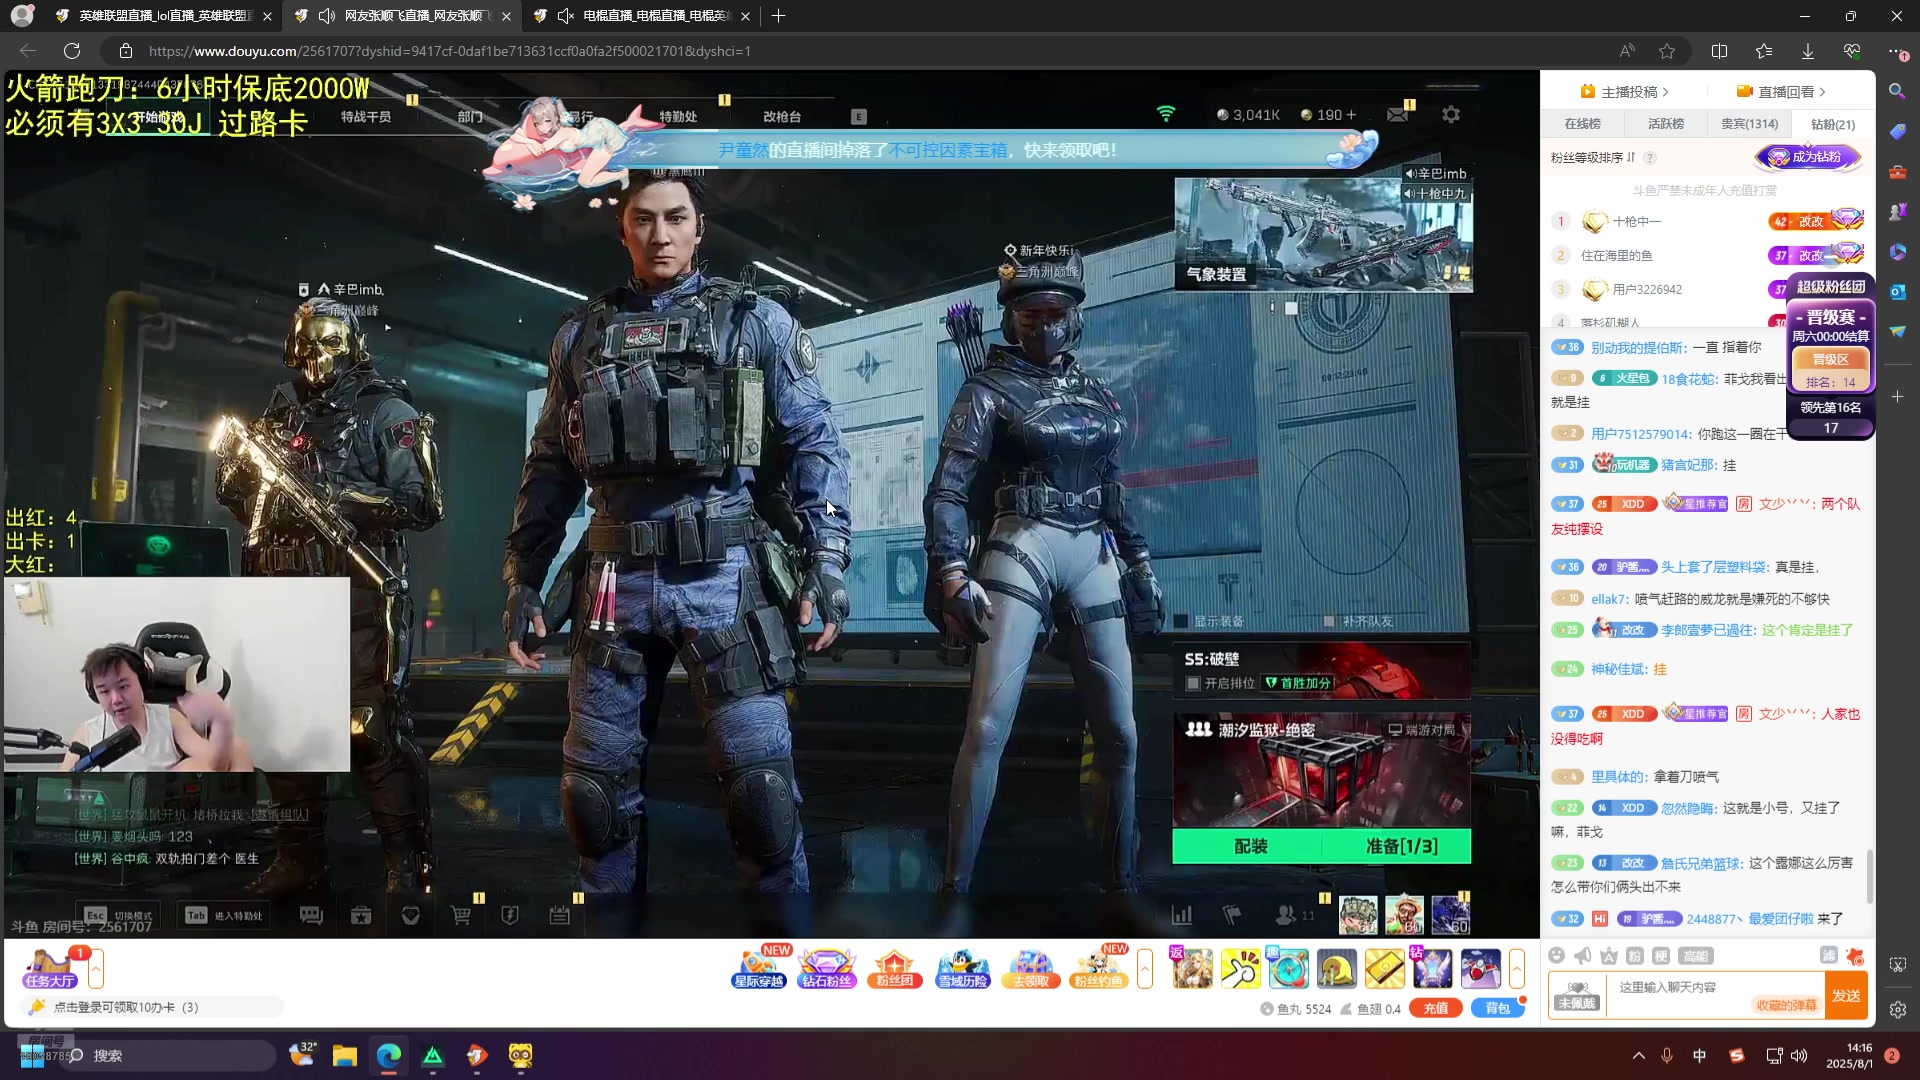Toggle fan level sort order 粉丝等级排序

coord(1593,157)
